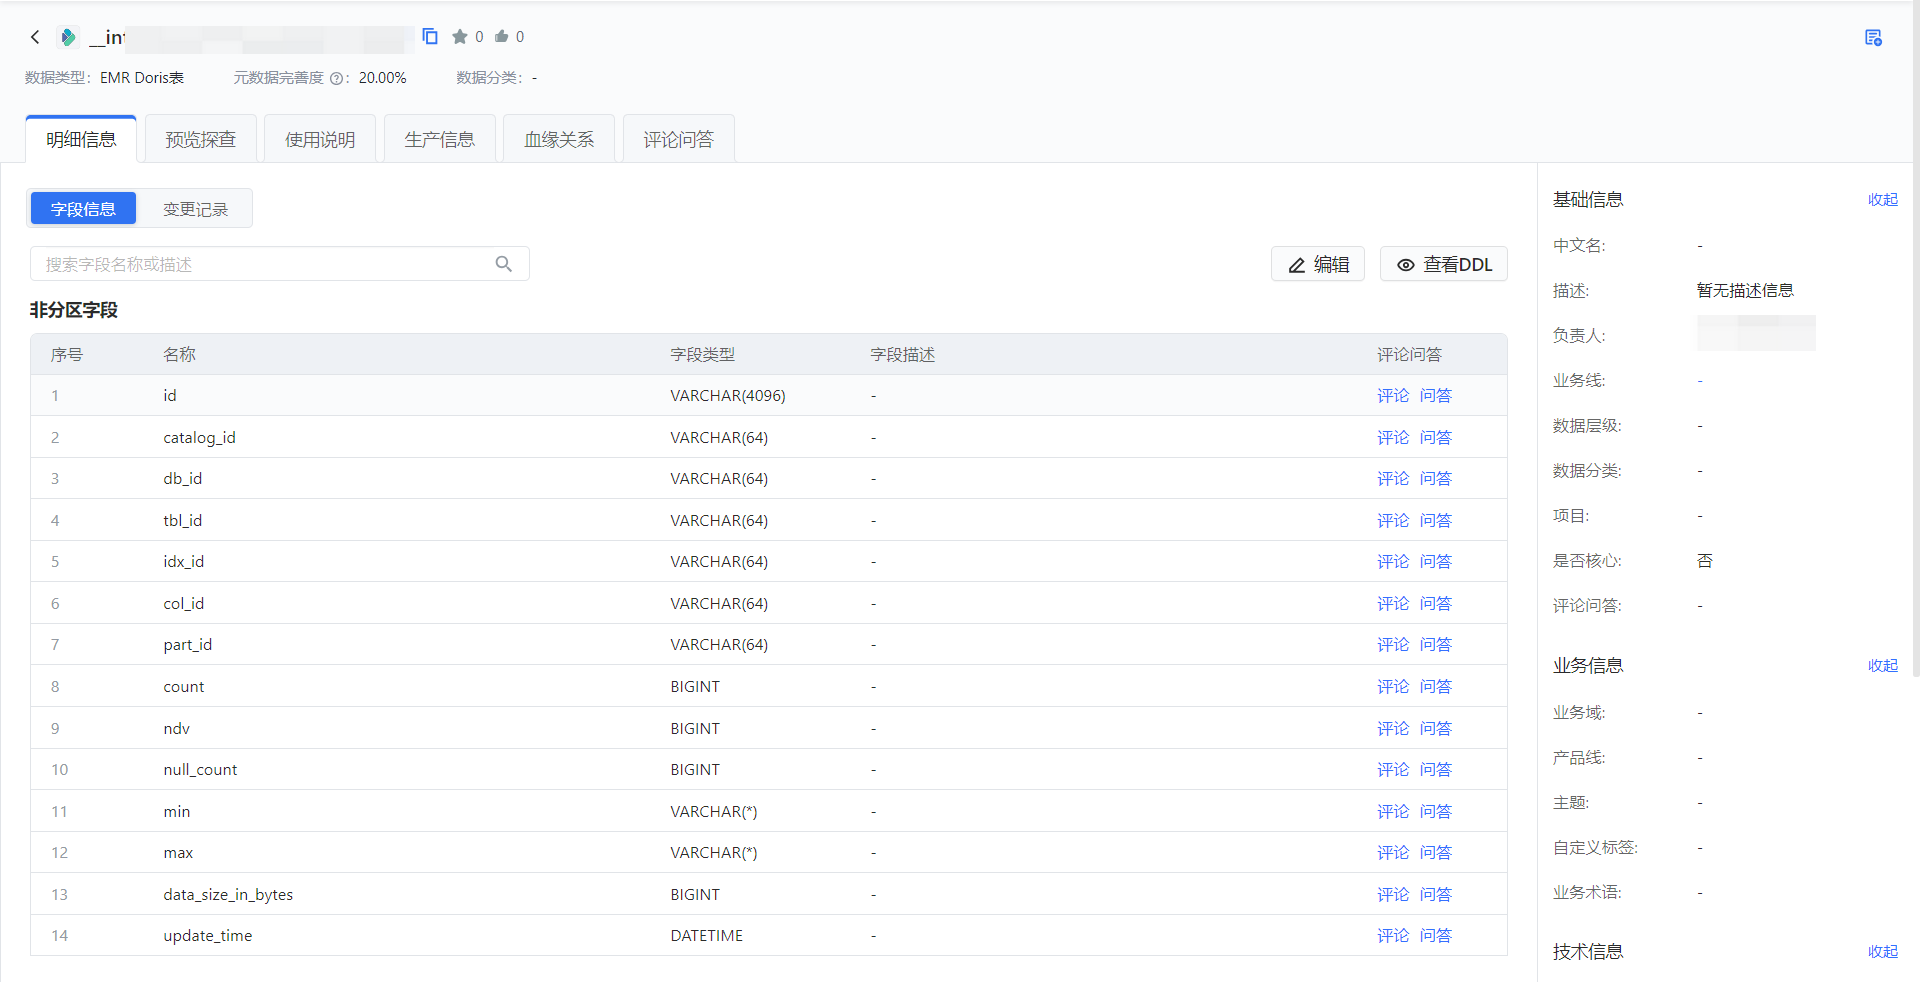Image resolution: width=1920 pixels, height=982 pixels.
Task: Open 问答 for min field
Action: [x=1436, y=812]
